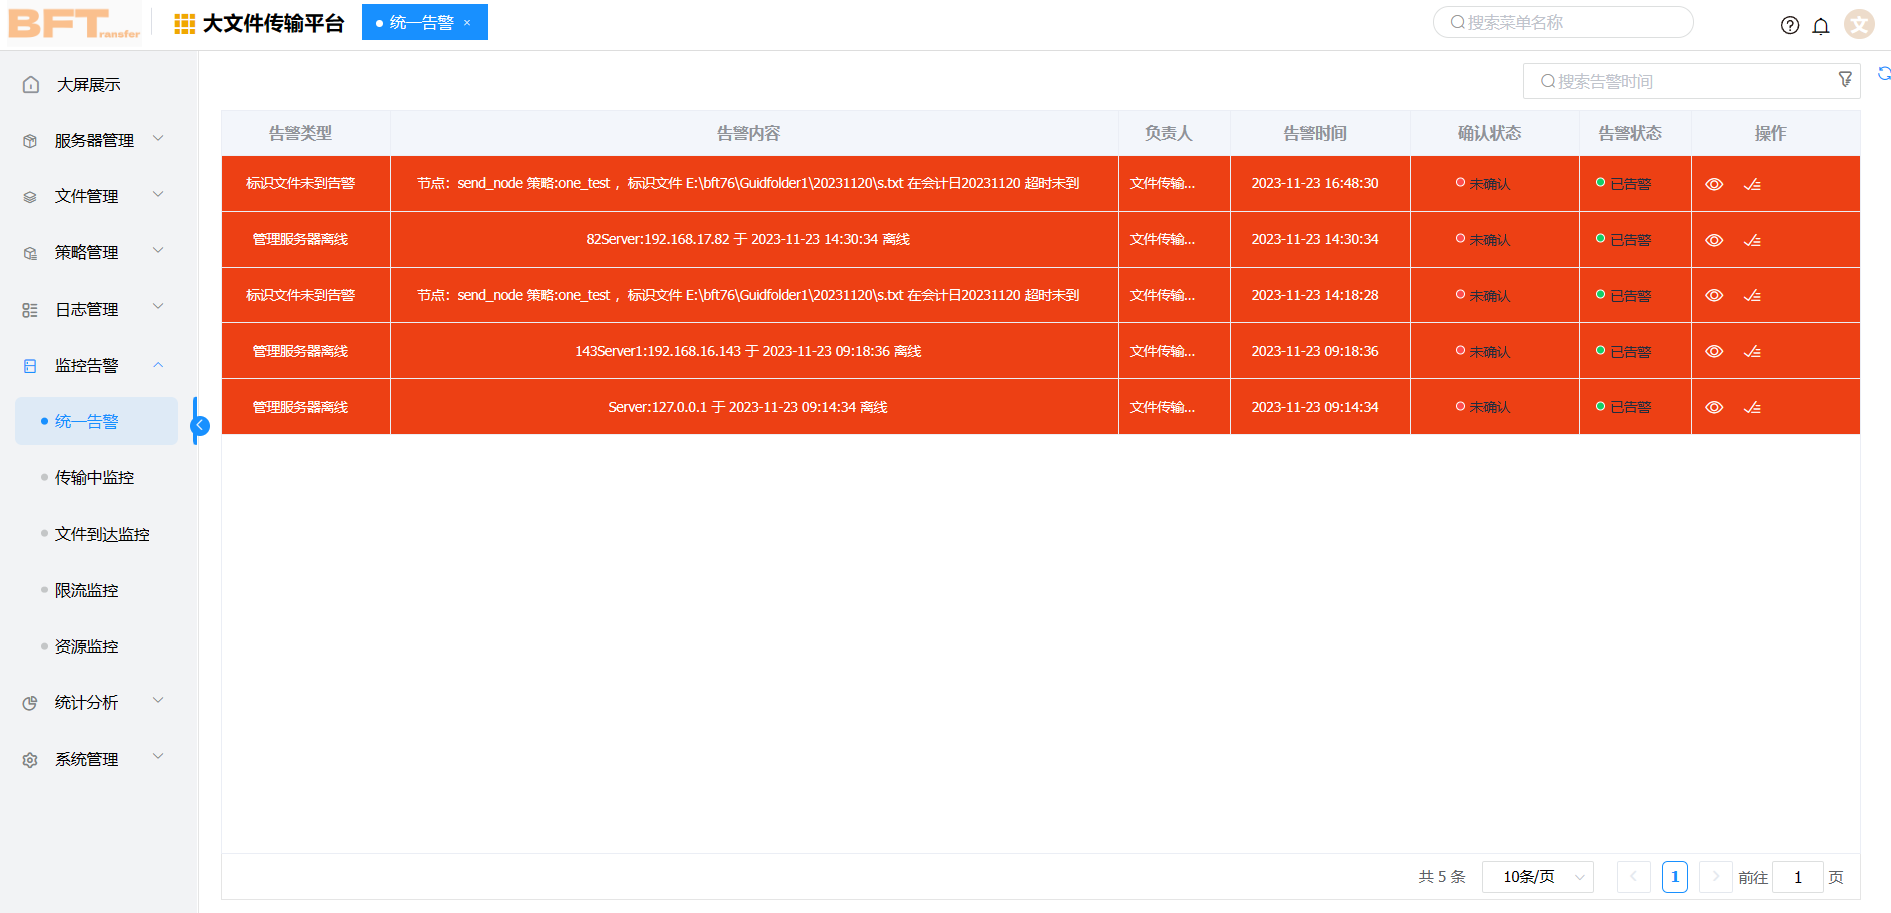This screenshot has height=913, width=1891.
Task: Close the 统一告警 tab
Action: 467,23
